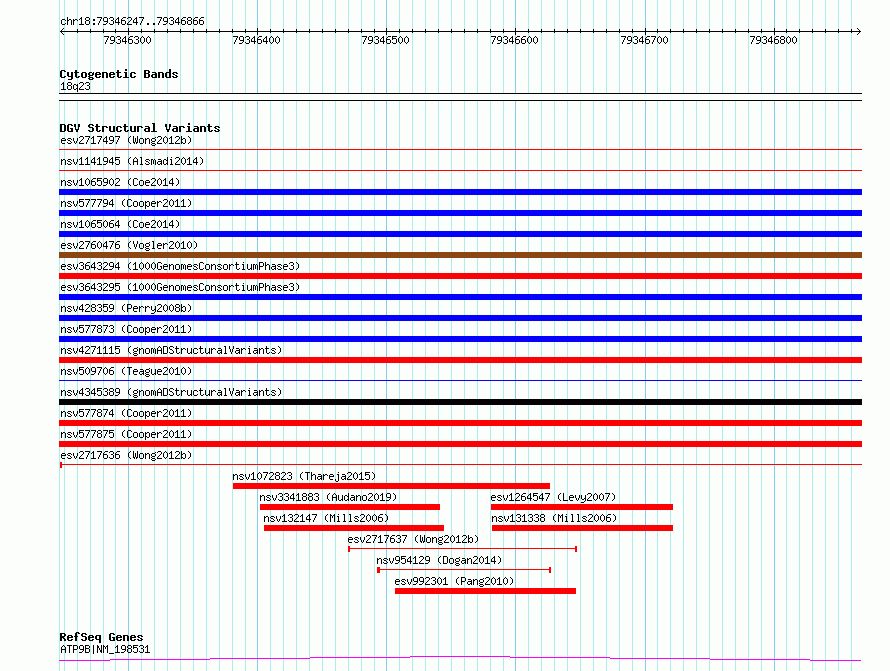The image size is (890, 671).
Task: Click the nsv132147 (Mills2006) red bar
Action: point(353,528)
